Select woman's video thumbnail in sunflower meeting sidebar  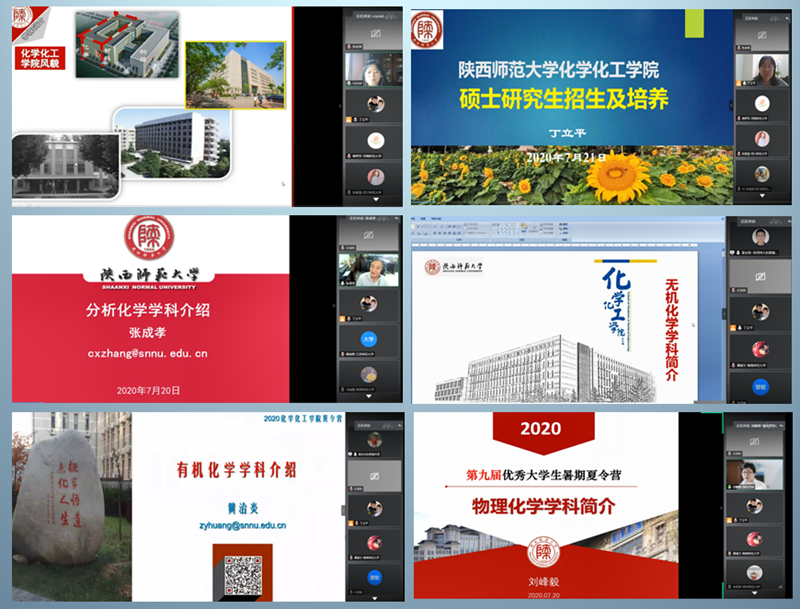[761, 71]
